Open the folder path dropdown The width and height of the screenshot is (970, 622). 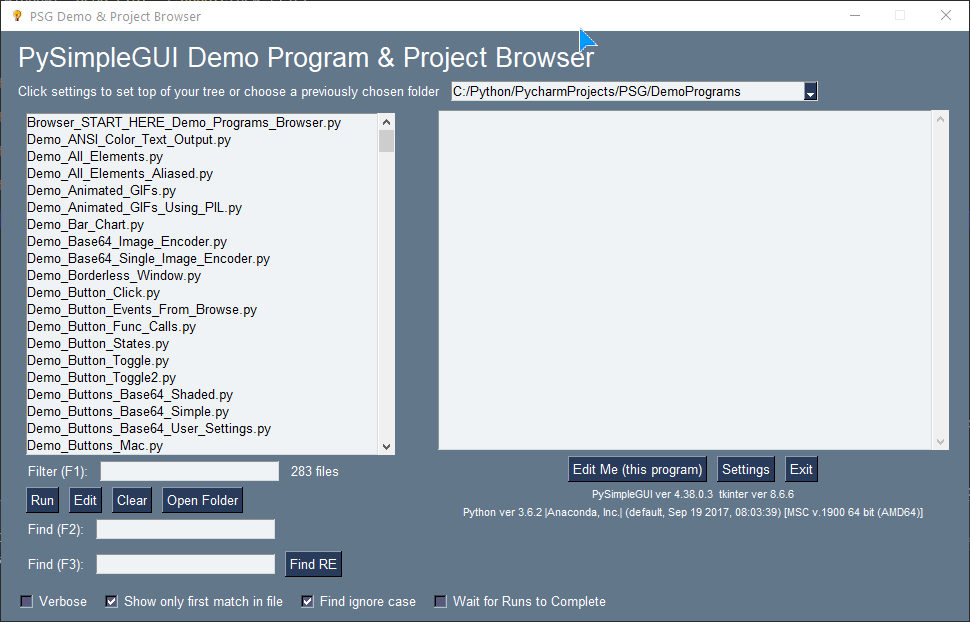[812, 90]
